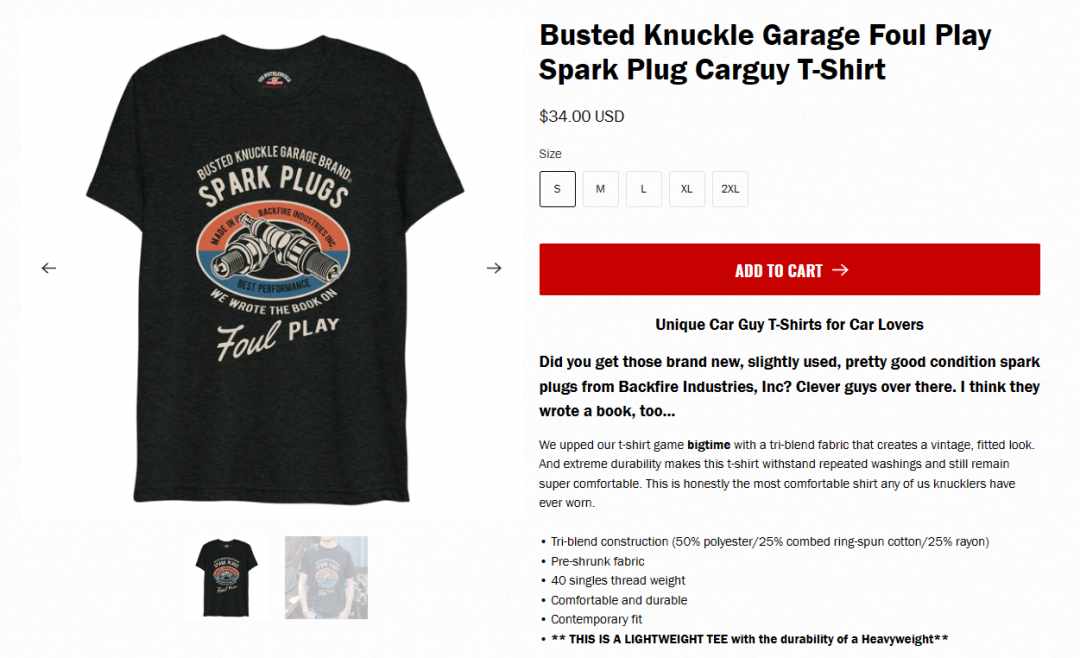Click arrow icon inside Add to Cart

click(x=840, y=270)
